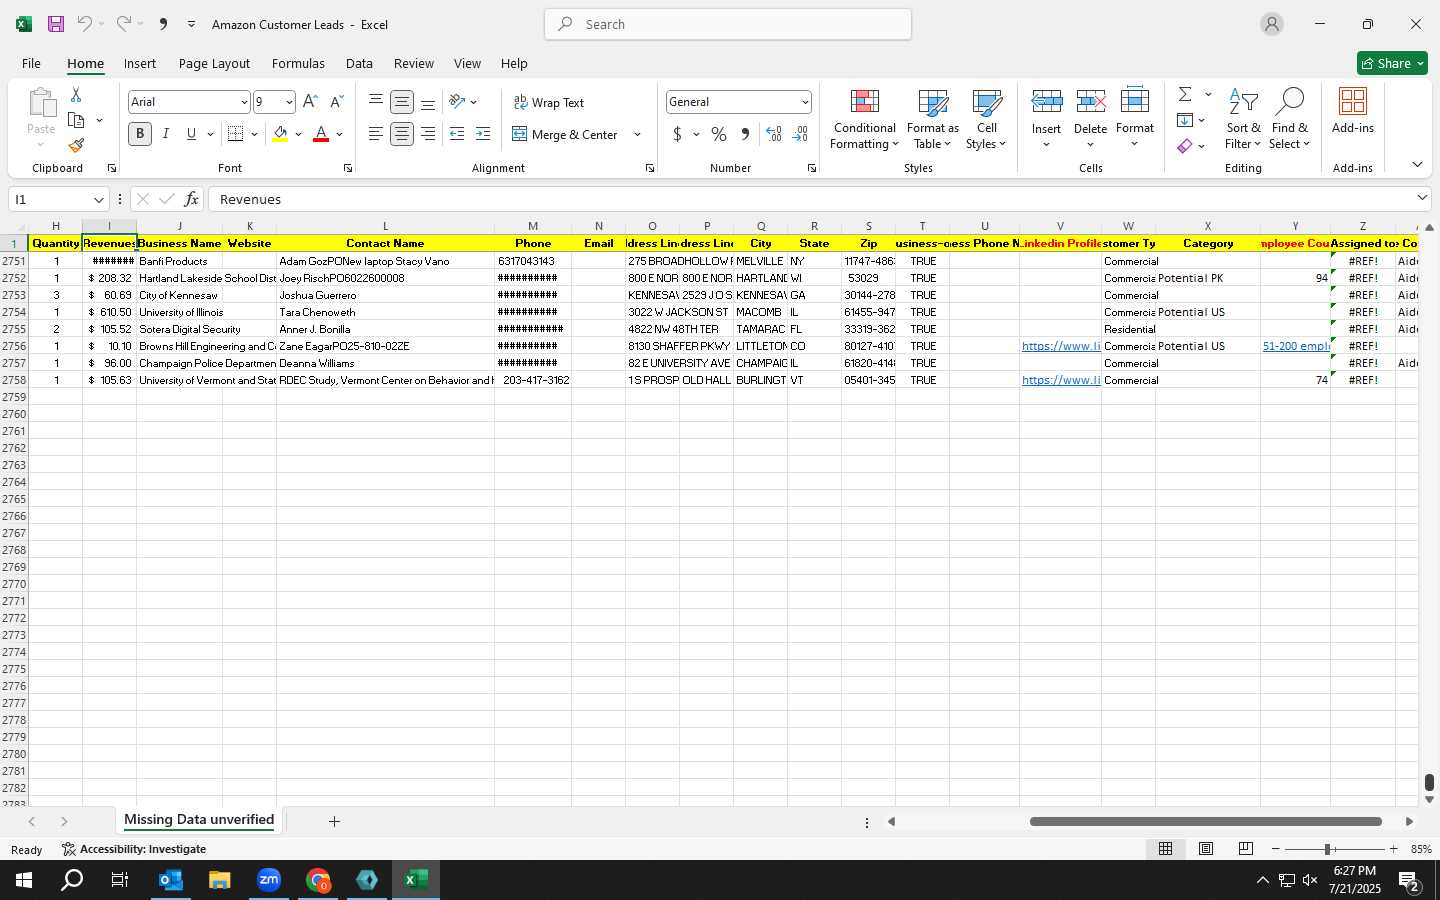The height and width of the screenshot is (900, 1440).
Task: Click the Save icon in the title bar
Action: click(x=56, y=24)
